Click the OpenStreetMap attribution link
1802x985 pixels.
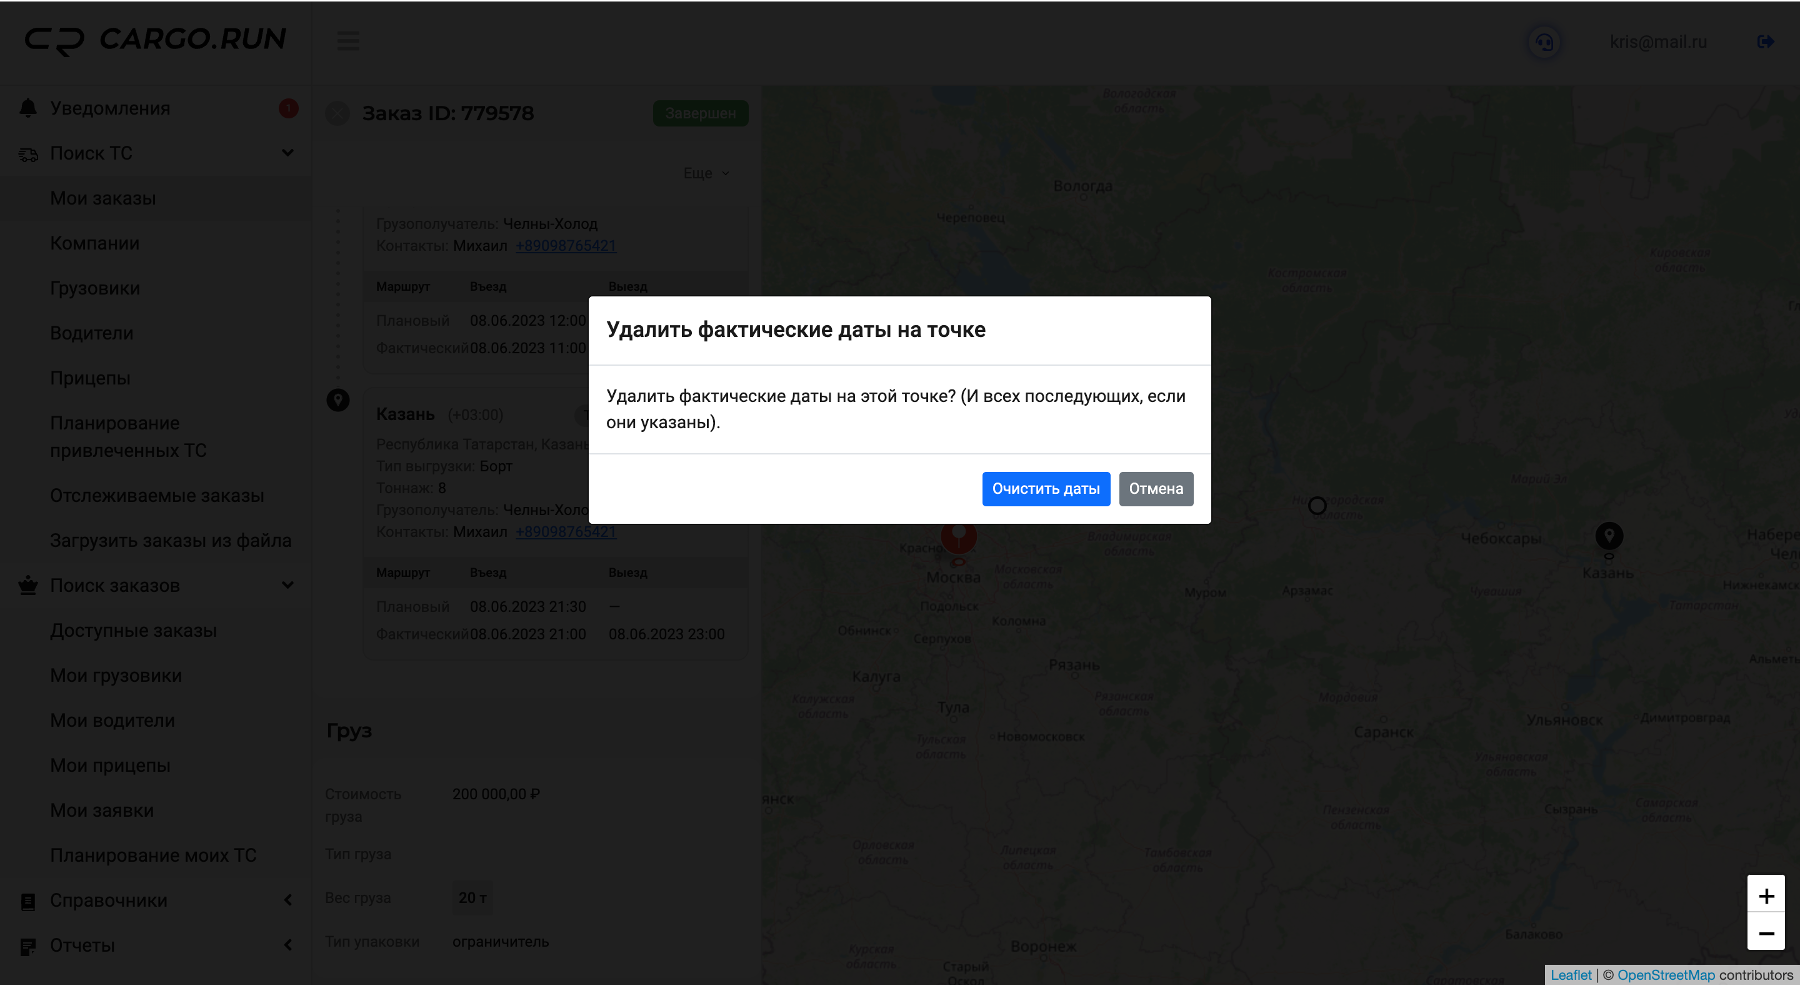pyautogui.click(x=1665, y=975)
